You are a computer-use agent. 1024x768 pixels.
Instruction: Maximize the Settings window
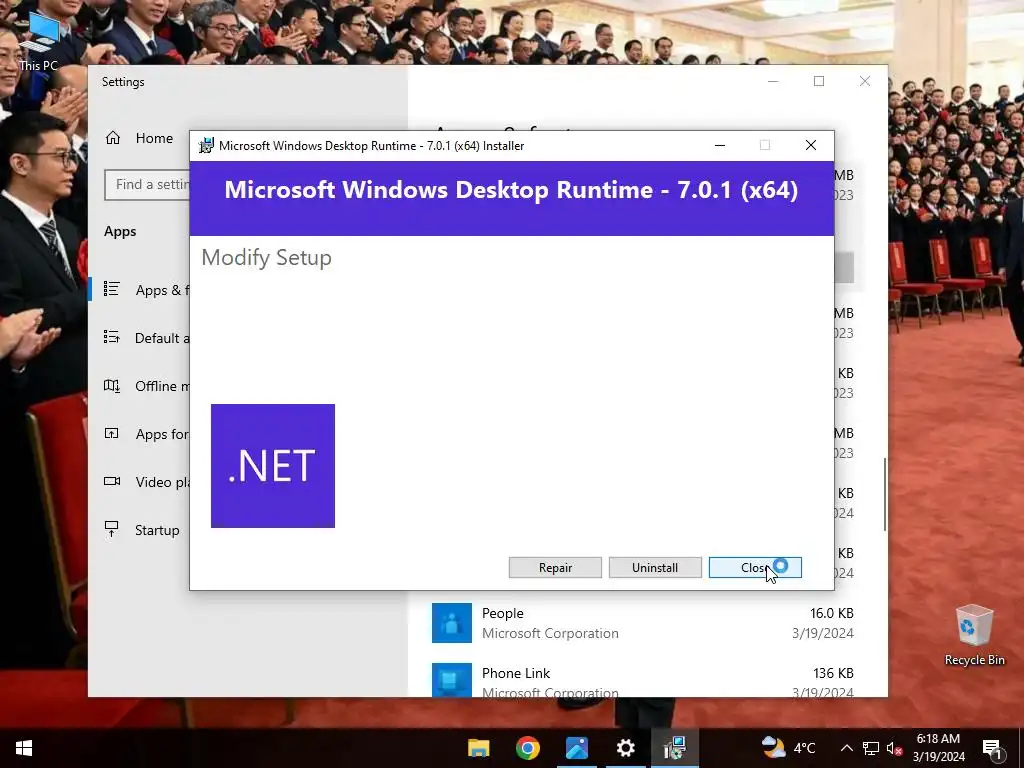click(819, 82)
